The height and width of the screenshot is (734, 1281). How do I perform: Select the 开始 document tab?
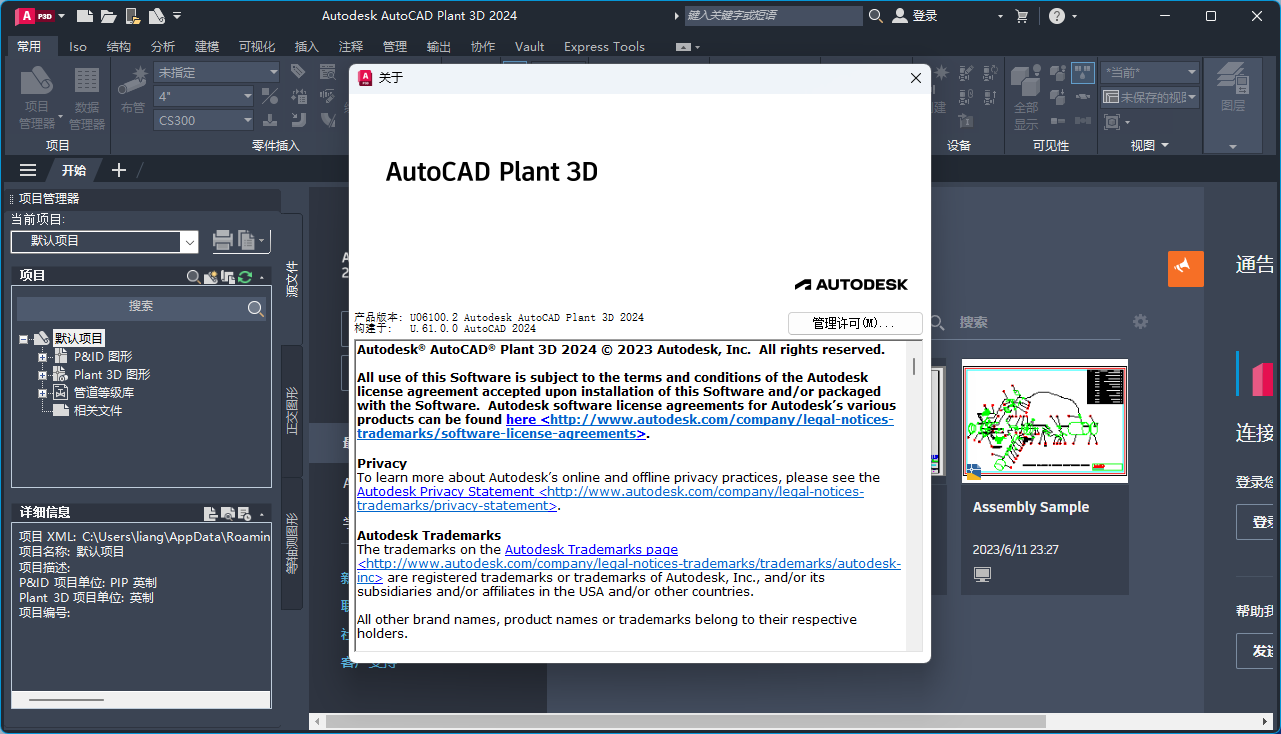74,170
